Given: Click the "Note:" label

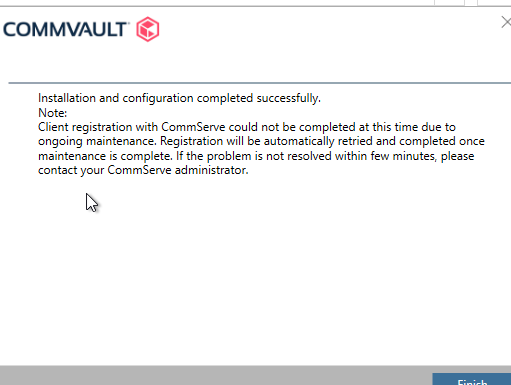Looking at the screenshot, I should click(x=53, y=113).
